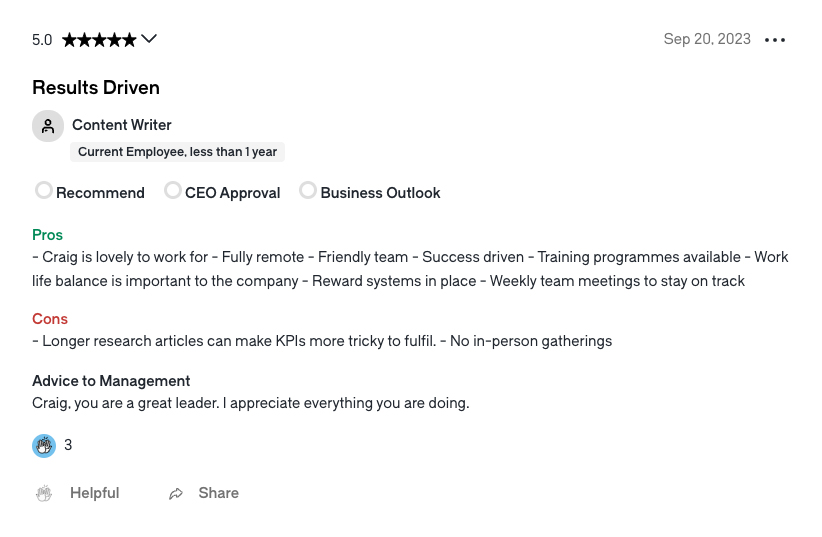Viewport: 822px width, 537px height.
Task: Click the Current Employee tenure badge
Action: click(177, 152)
